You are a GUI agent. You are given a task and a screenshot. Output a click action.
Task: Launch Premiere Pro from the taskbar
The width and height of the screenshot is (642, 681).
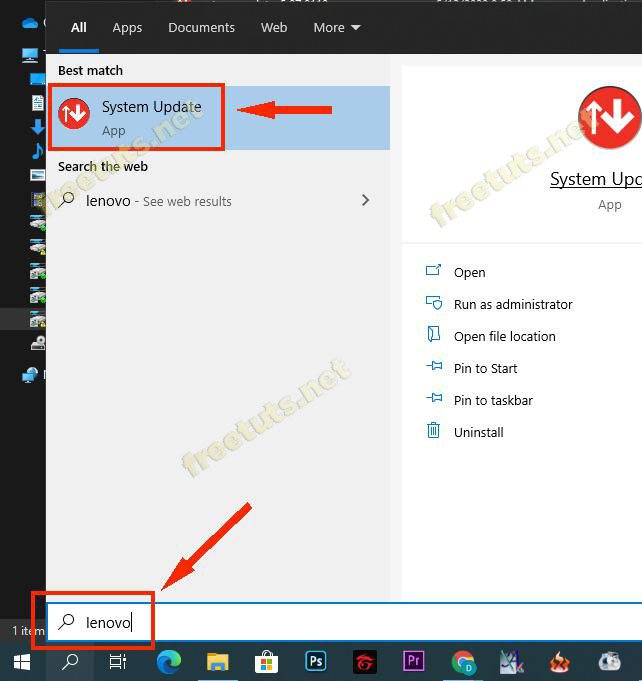point(414,661)
